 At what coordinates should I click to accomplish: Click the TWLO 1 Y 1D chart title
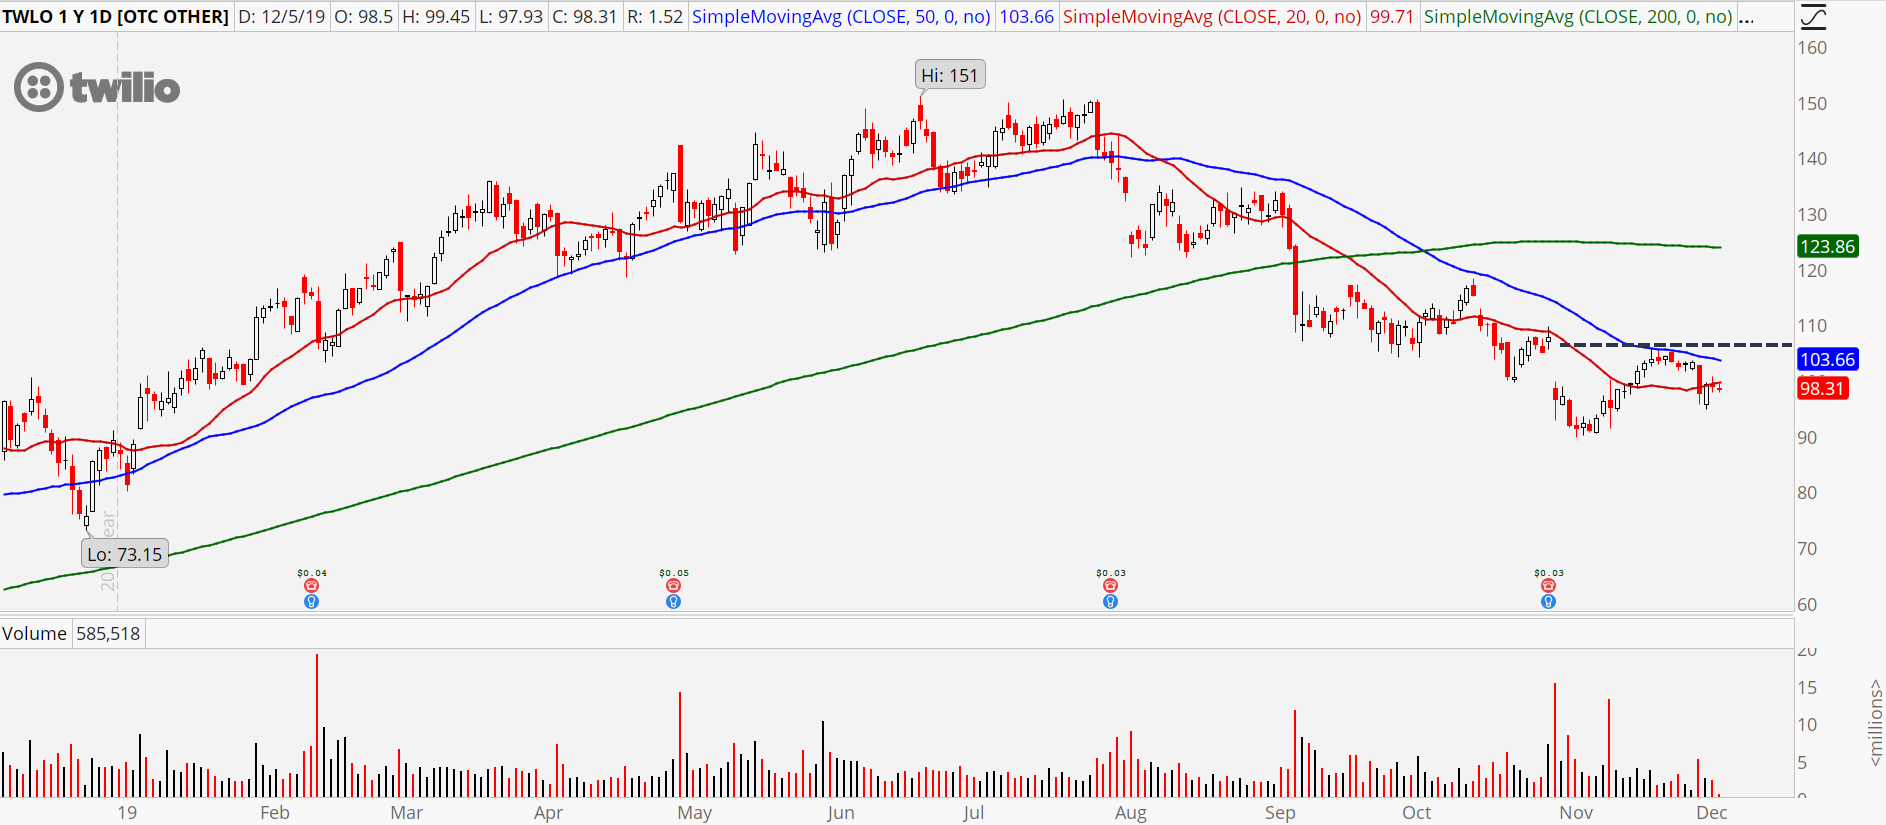[x=115, y=17]
